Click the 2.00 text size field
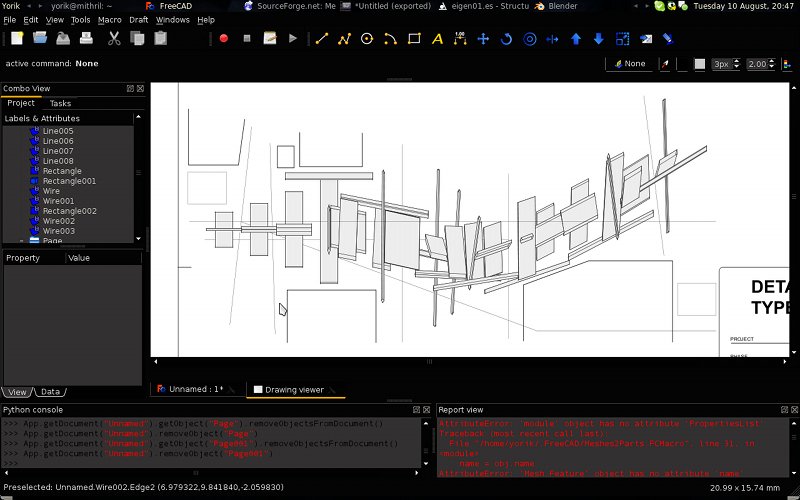This screenshot has width=800, height=500. (x=757, y=64)
